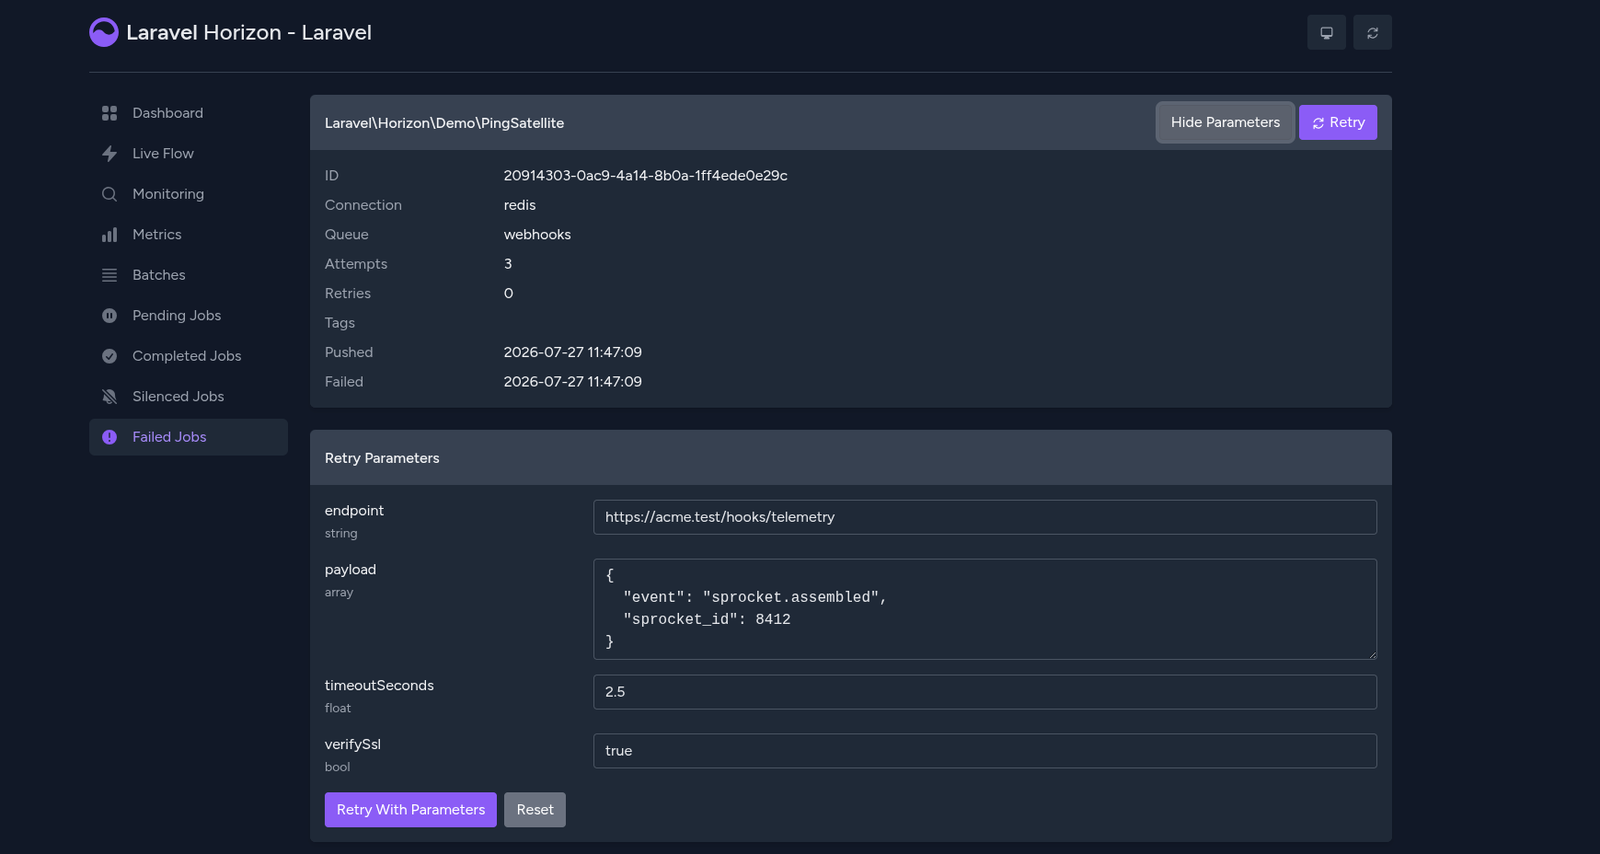
Task: Click the timeoutSeconds input field
Action: pyautogui.click(x=985, y=692)
